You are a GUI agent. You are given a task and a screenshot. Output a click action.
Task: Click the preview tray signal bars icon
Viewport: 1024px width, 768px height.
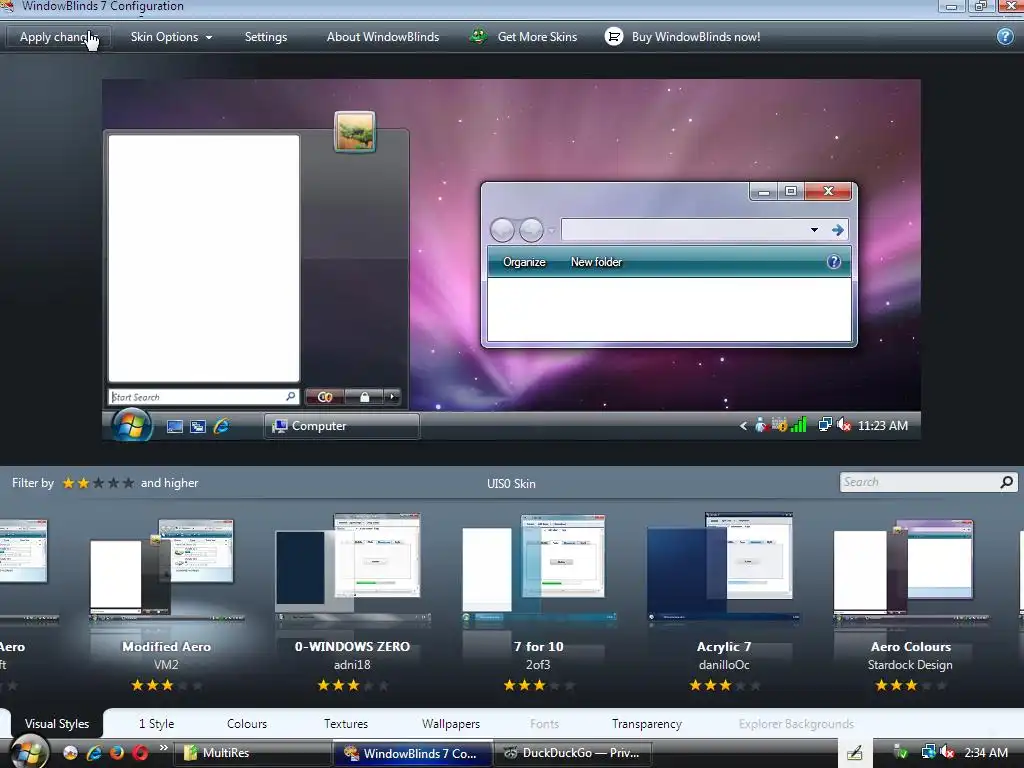pyautogui.click(x=798, y=425)
